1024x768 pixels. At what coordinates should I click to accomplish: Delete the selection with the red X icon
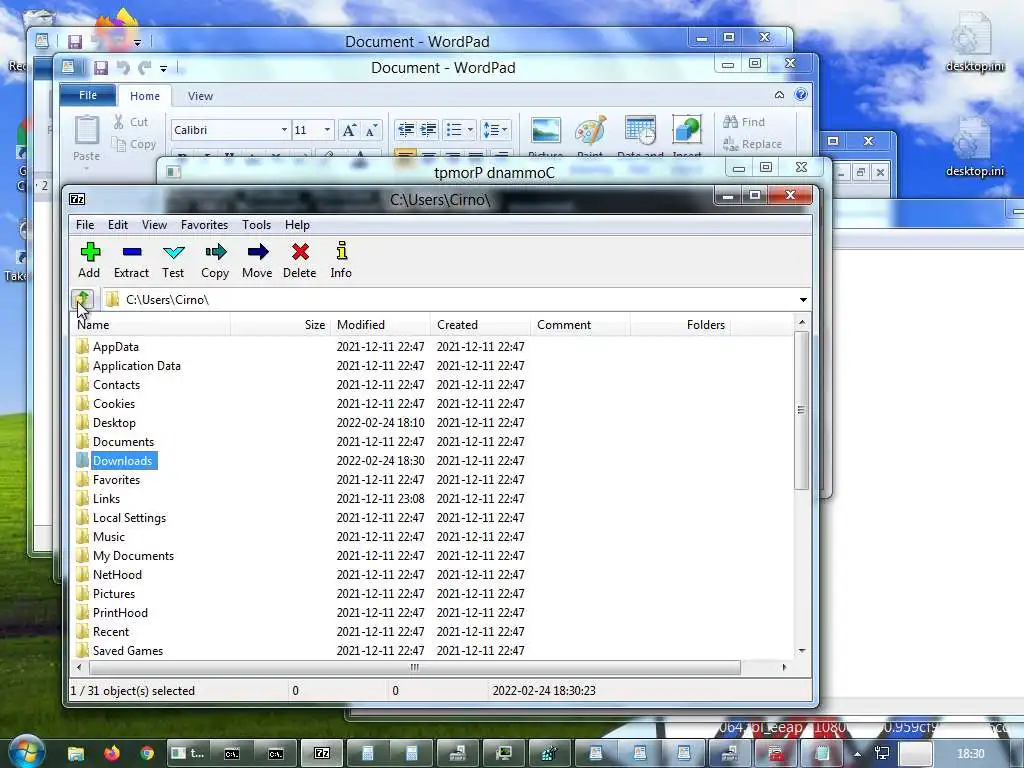point(300,260)
